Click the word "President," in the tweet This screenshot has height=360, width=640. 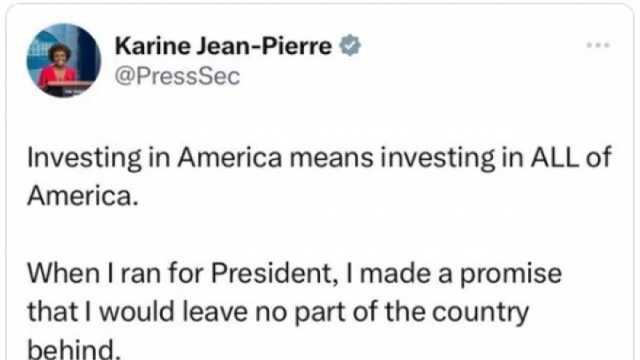tap(276, 273)
